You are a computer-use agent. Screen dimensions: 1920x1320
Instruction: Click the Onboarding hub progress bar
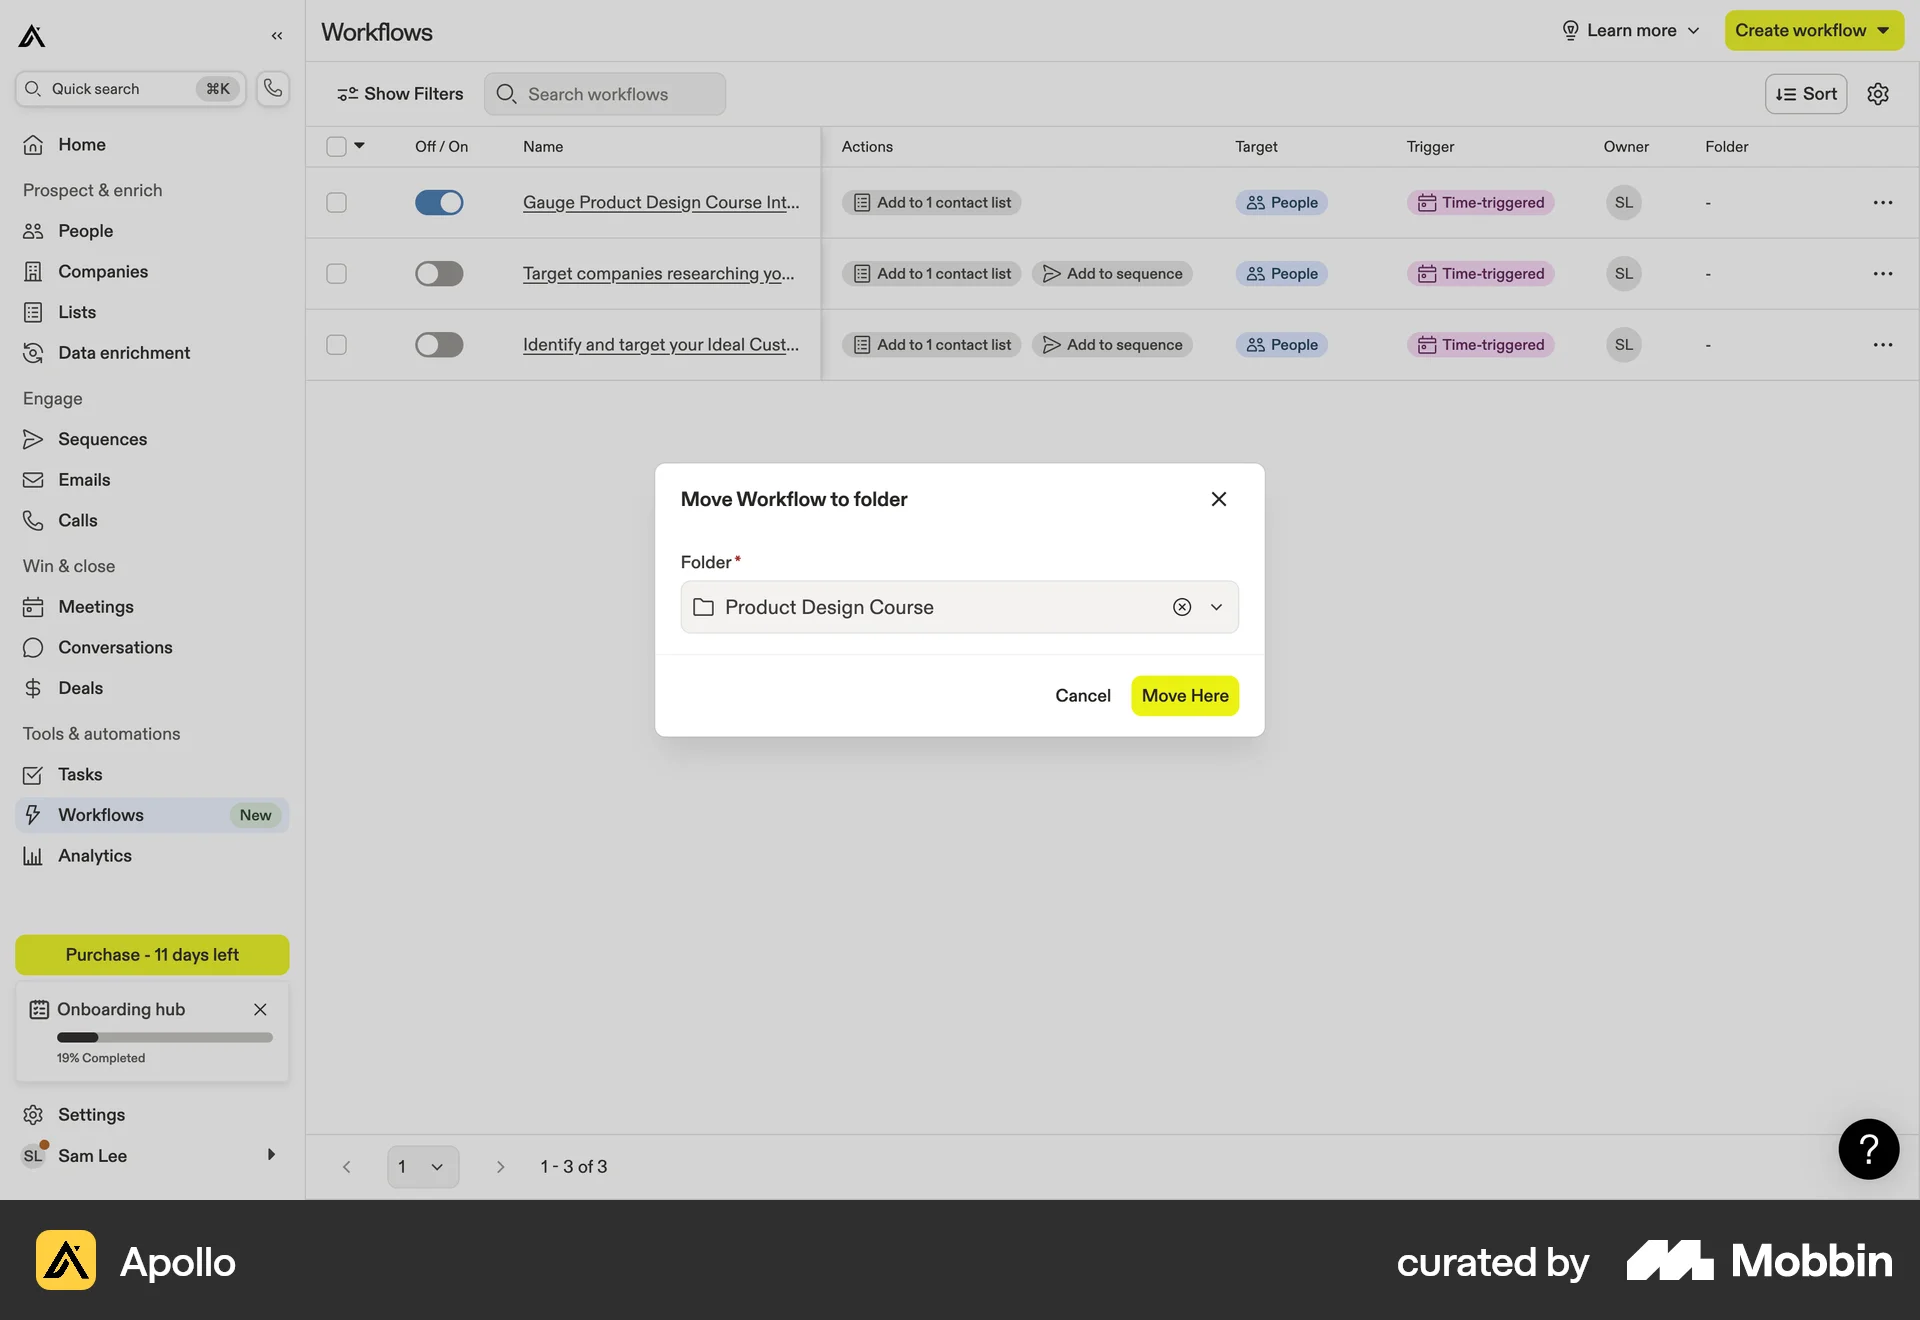click(165, 1037)
